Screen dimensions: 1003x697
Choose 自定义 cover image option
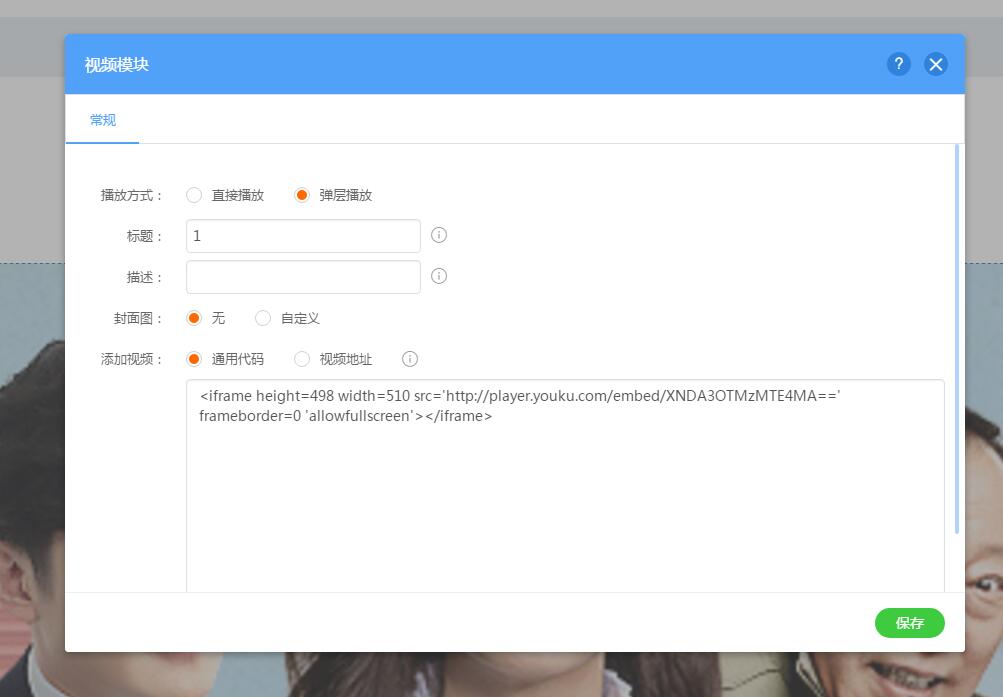[263, 318]
